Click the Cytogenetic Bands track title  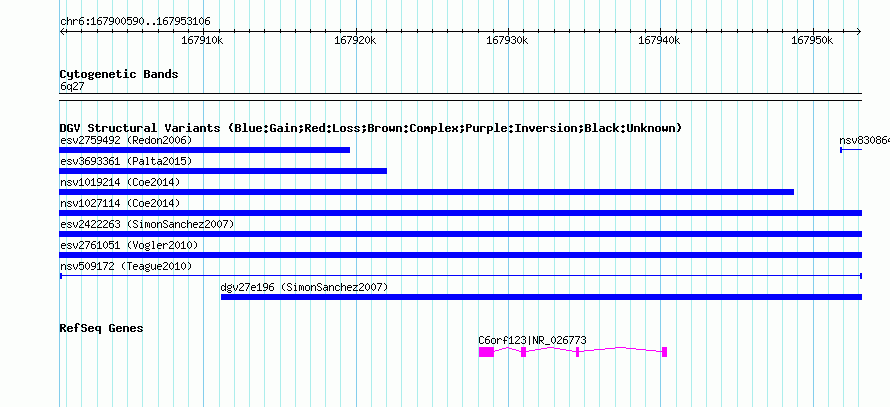coord(119,74)
